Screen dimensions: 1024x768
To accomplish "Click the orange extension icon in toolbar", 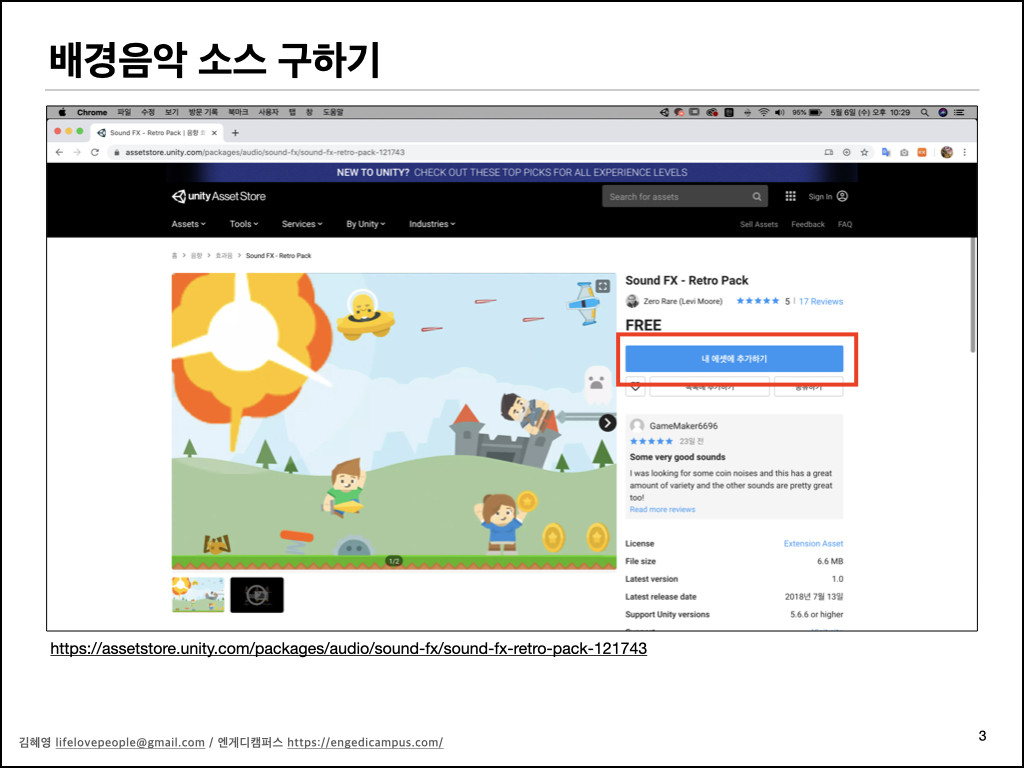I will pos(921,152).
